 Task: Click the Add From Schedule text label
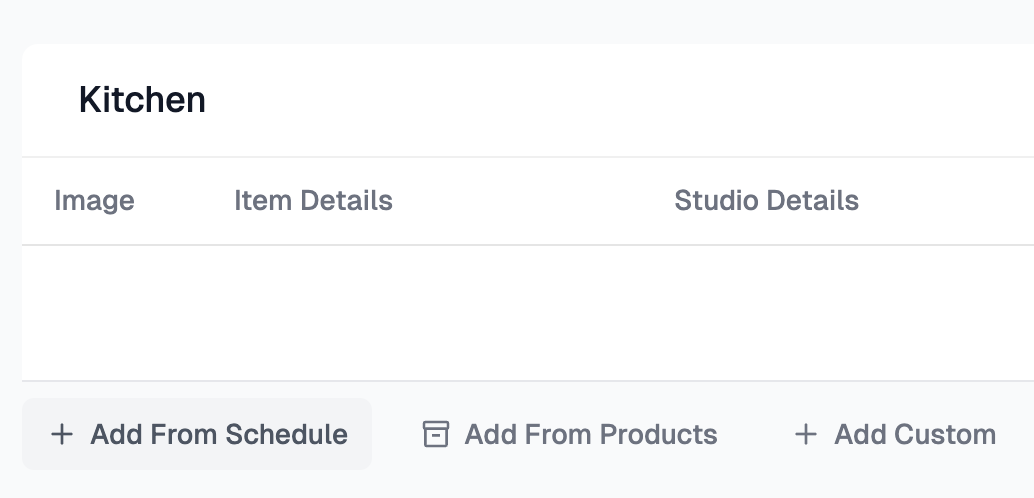tap(219, 435)
